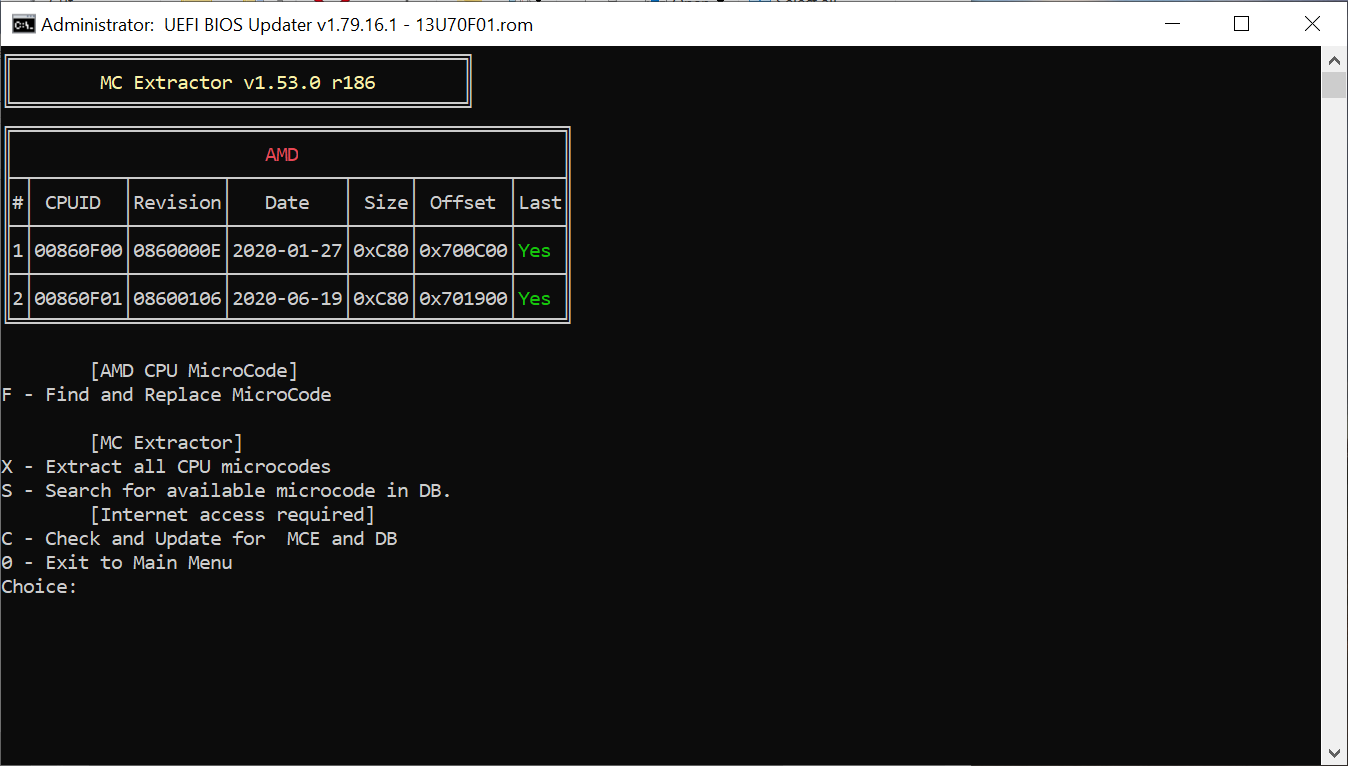The height and width of the screenshot is (766, 1348).
Task: Click the red AMD table heading
Action: (282, 155)
